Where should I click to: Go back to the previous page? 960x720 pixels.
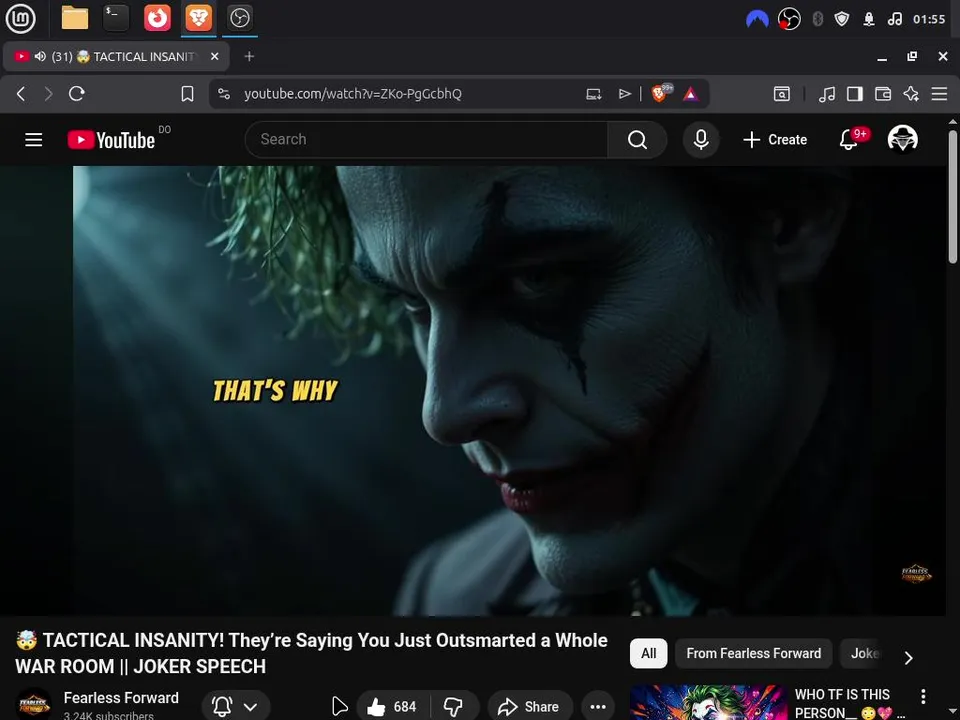pyautogui.click(x=21, y=94)
